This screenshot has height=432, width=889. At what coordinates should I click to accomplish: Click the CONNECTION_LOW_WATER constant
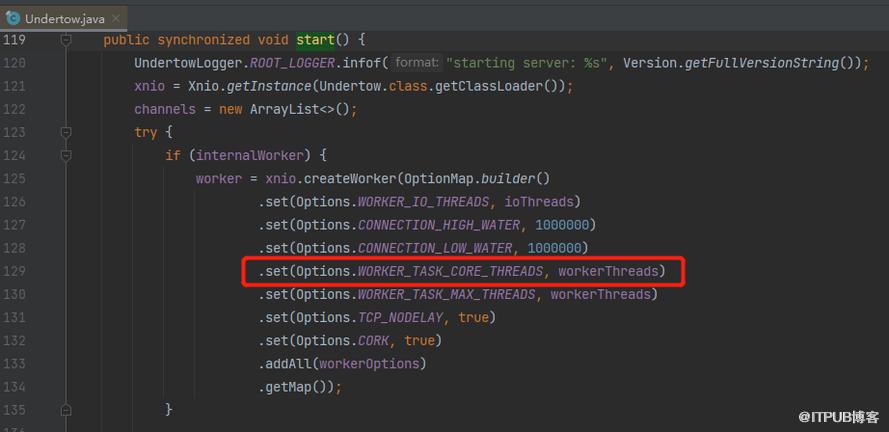click(435, 248)
